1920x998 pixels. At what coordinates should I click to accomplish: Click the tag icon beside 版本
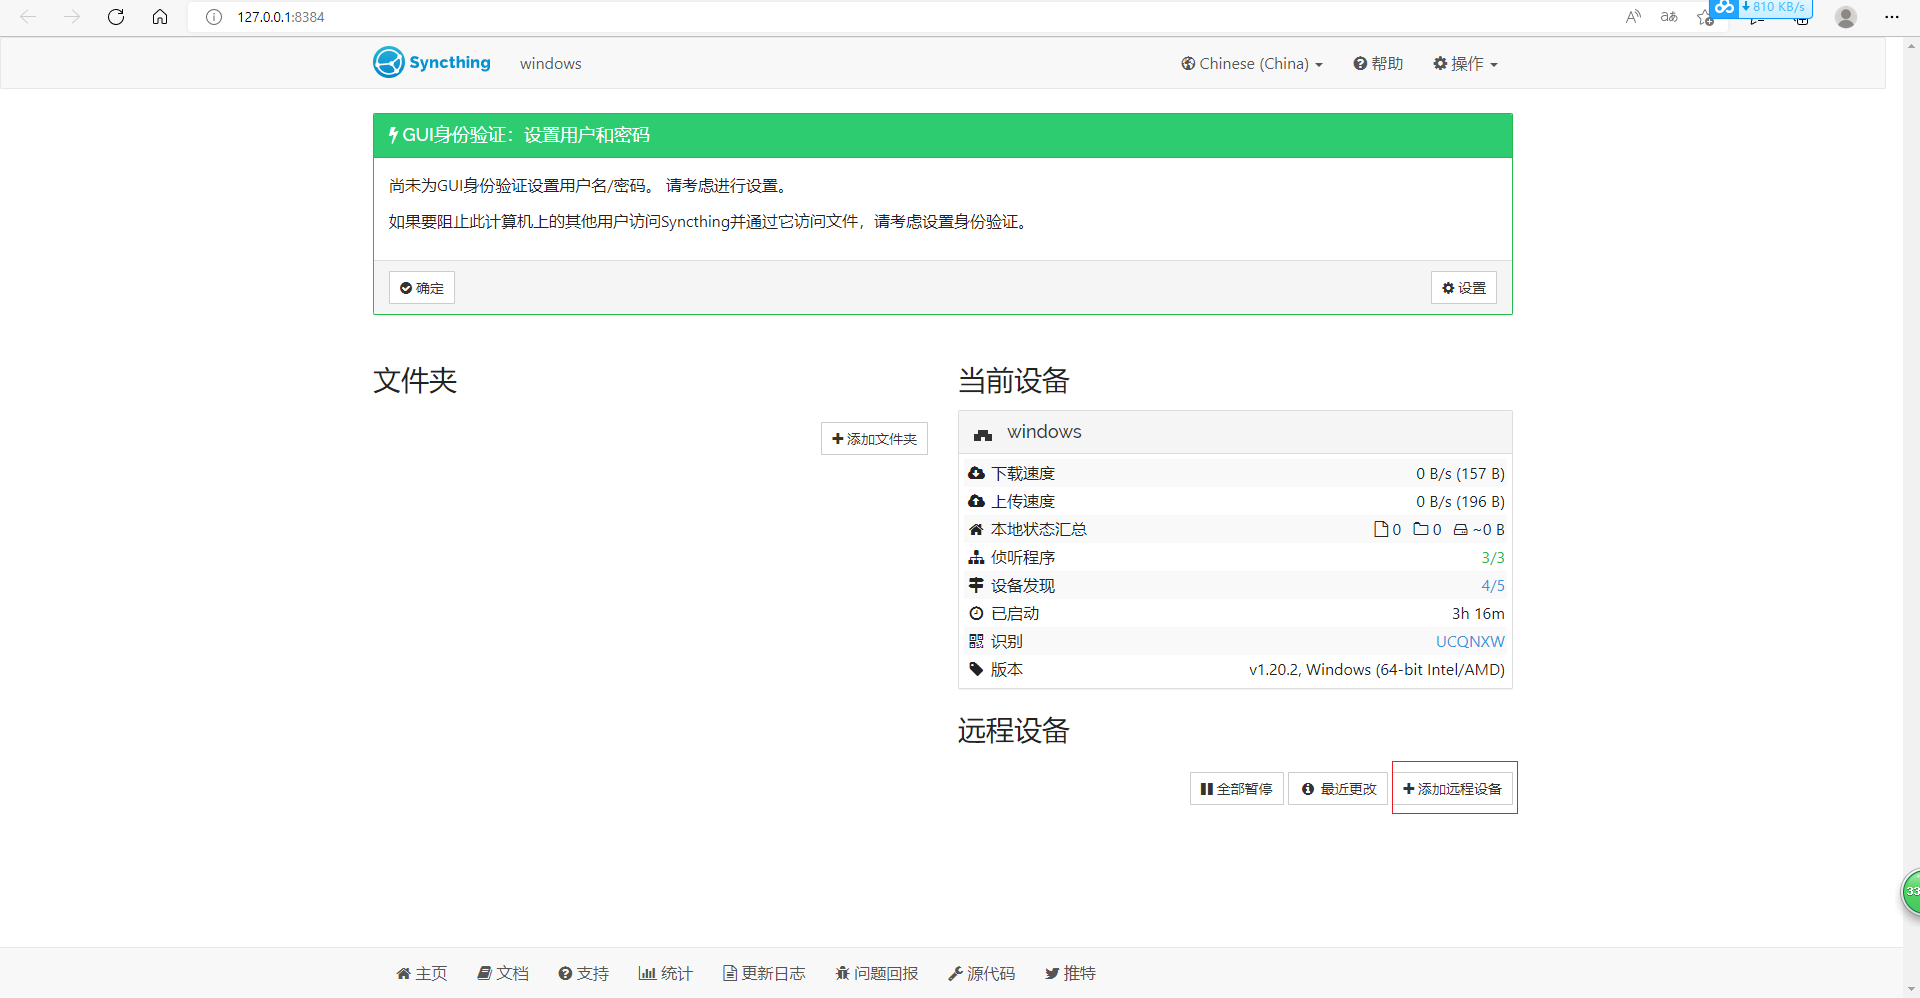[x=976, y=669]
